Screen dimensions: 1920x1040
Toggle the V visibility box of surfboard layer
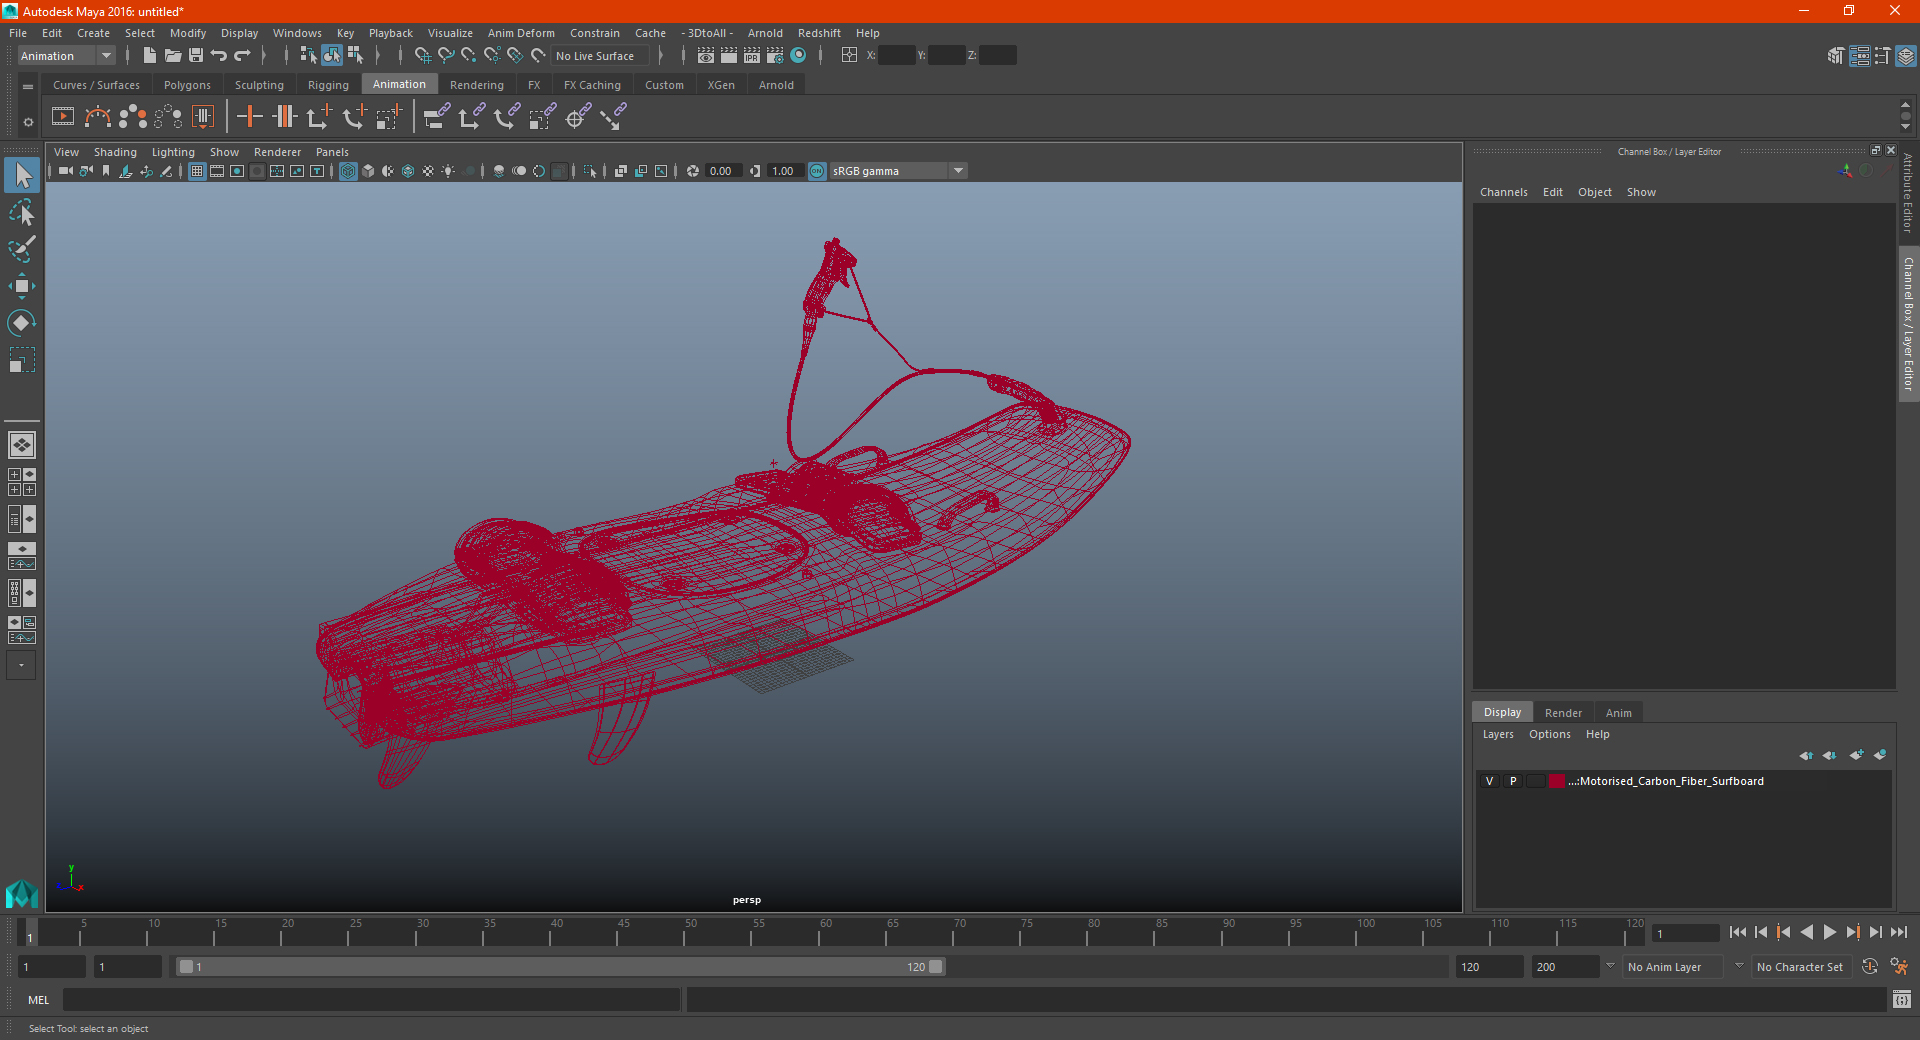click(x=1489, y=781)
